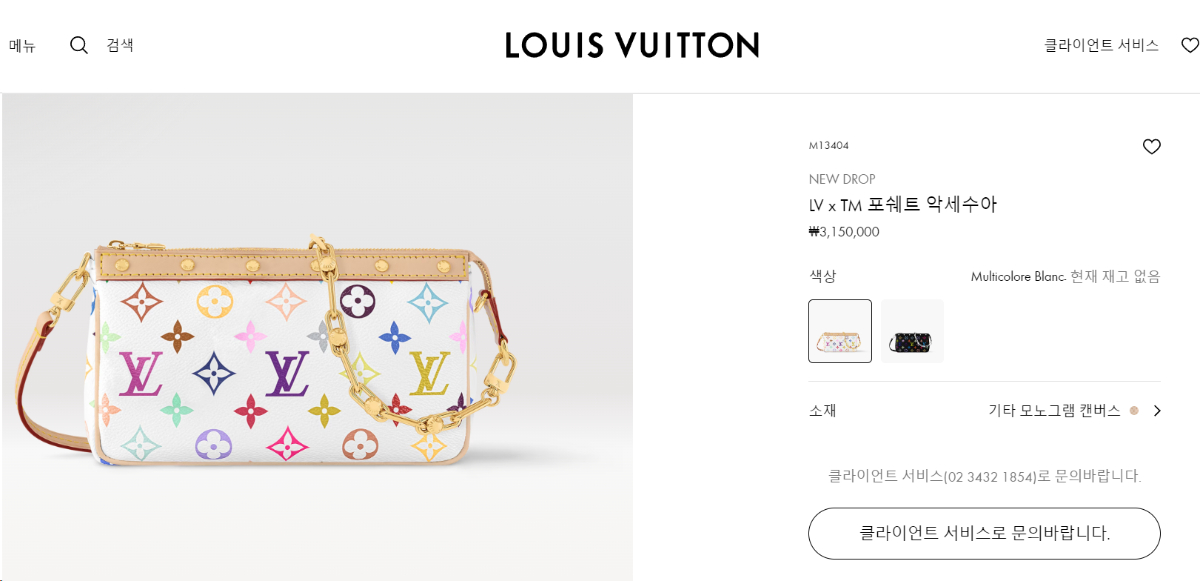The width and height of the screenshot is (1200, 581).
Task: Click the 소재 material label
Action: point(822,410)
